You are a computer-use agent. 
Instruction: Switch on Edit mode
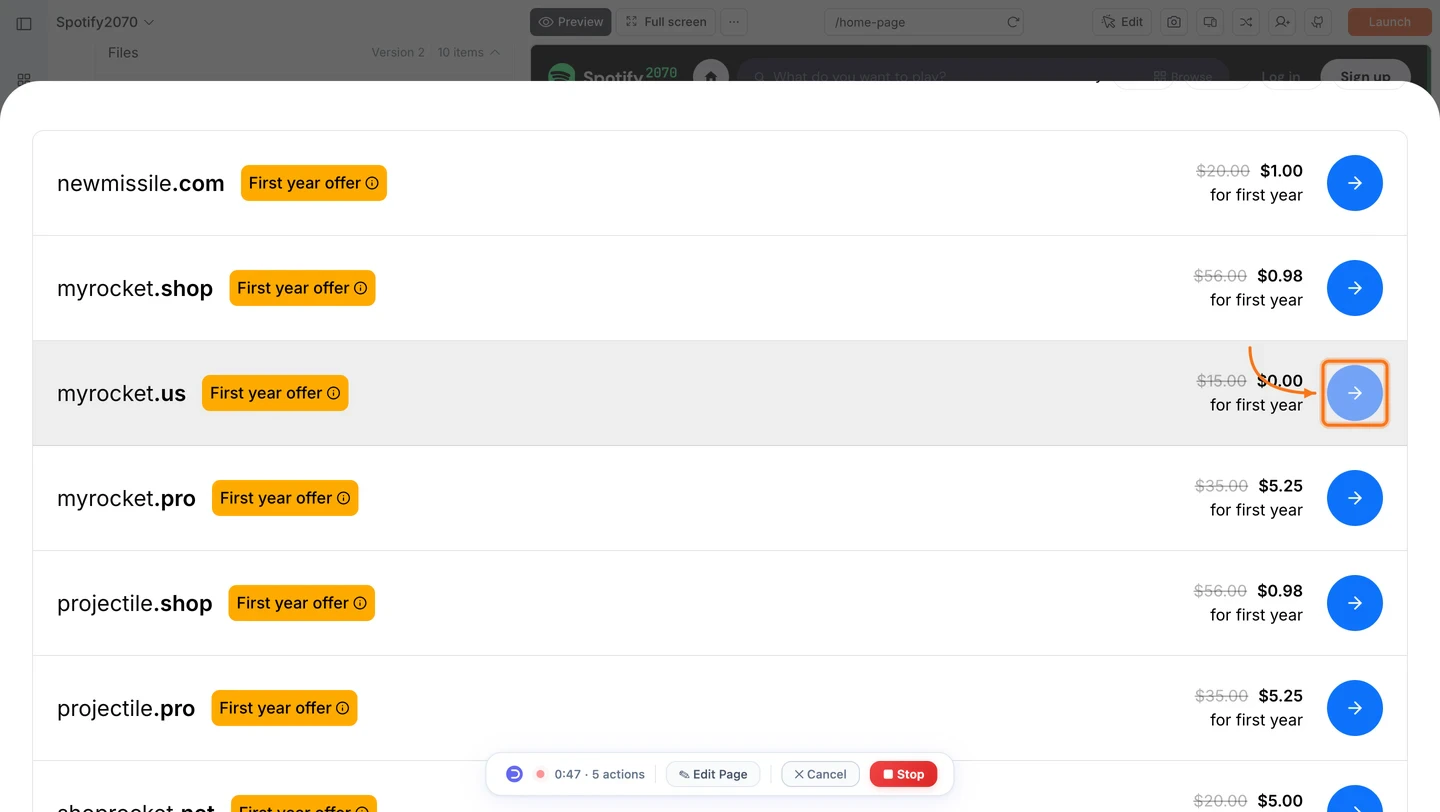1122,21
